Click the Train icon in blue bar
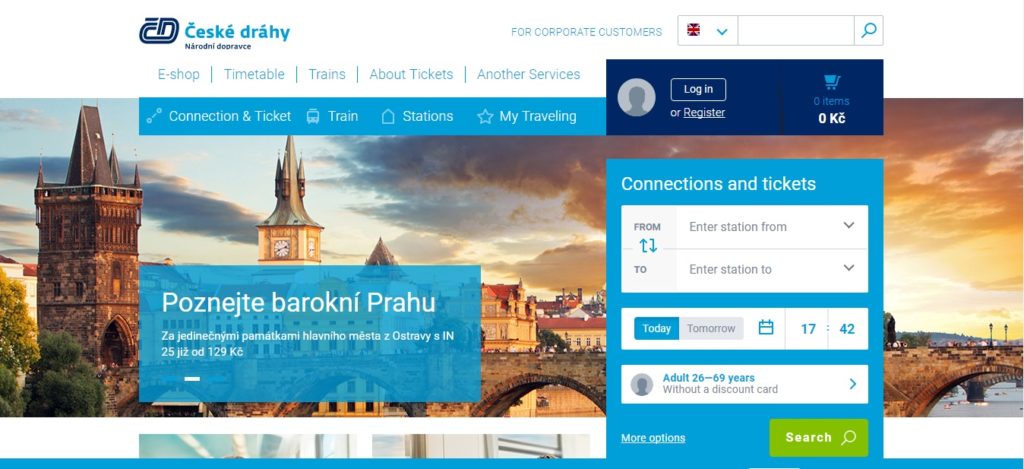1024x469 pixels. pos(313,116)
